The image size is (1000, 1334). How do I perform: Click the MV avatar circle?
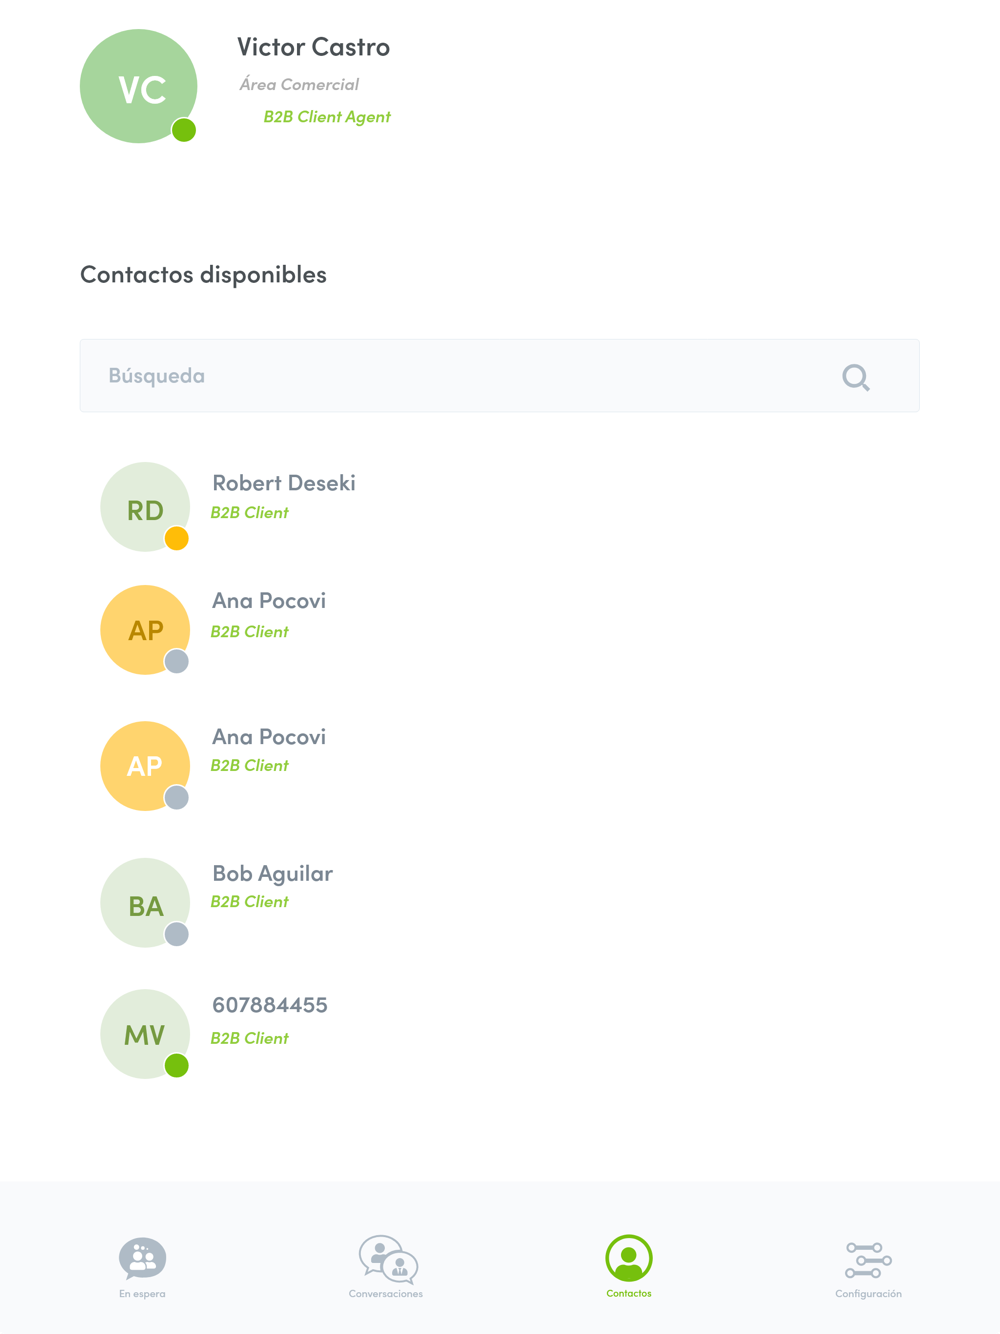tap(144, 1033)
